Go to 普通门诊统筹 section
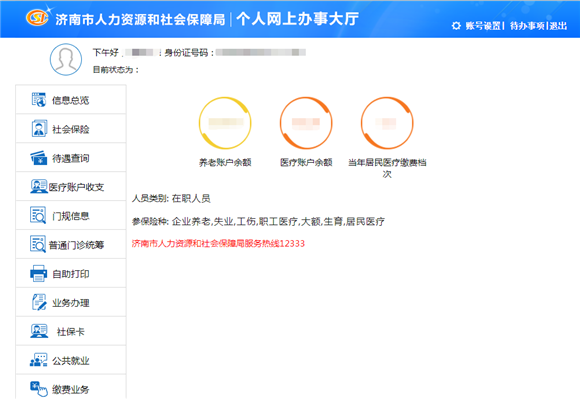 [x=71, y=244]
